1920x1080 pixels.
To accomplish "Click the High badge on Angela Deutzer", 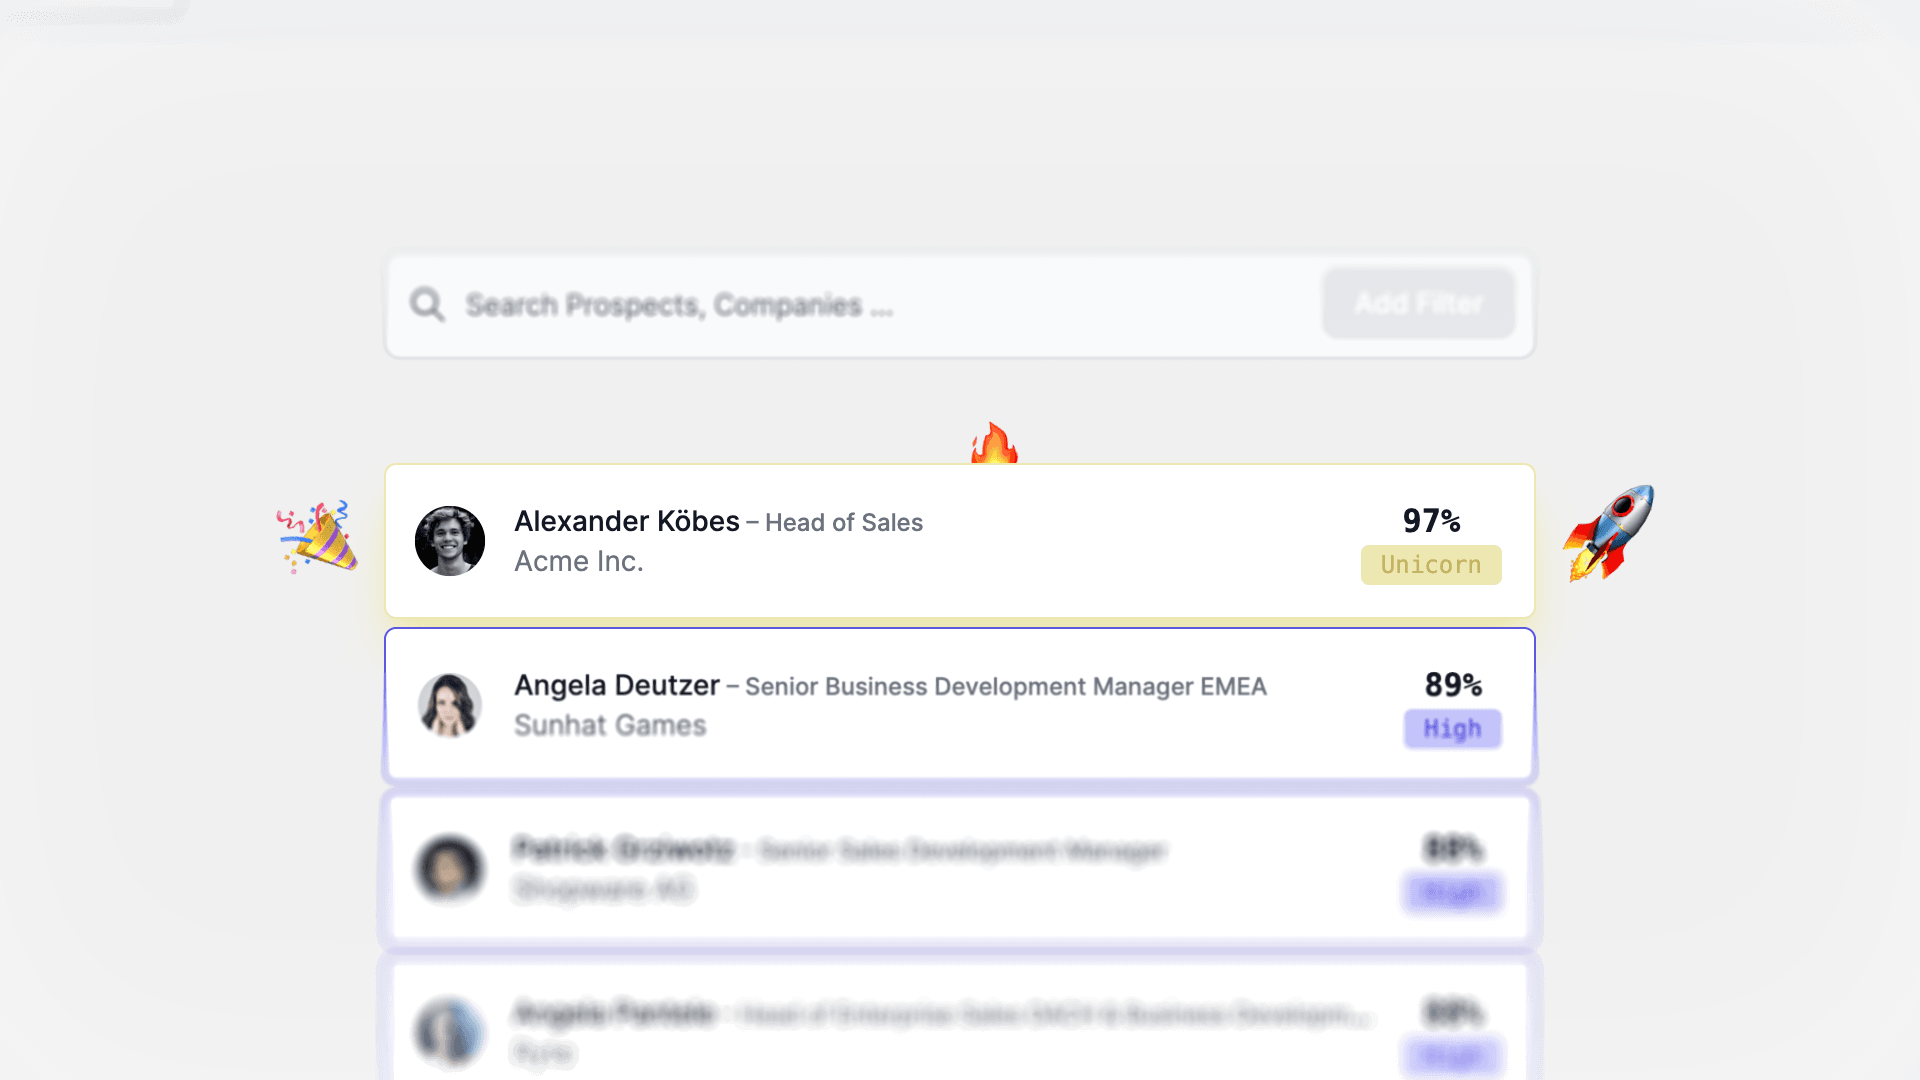I will point(1452,729).
